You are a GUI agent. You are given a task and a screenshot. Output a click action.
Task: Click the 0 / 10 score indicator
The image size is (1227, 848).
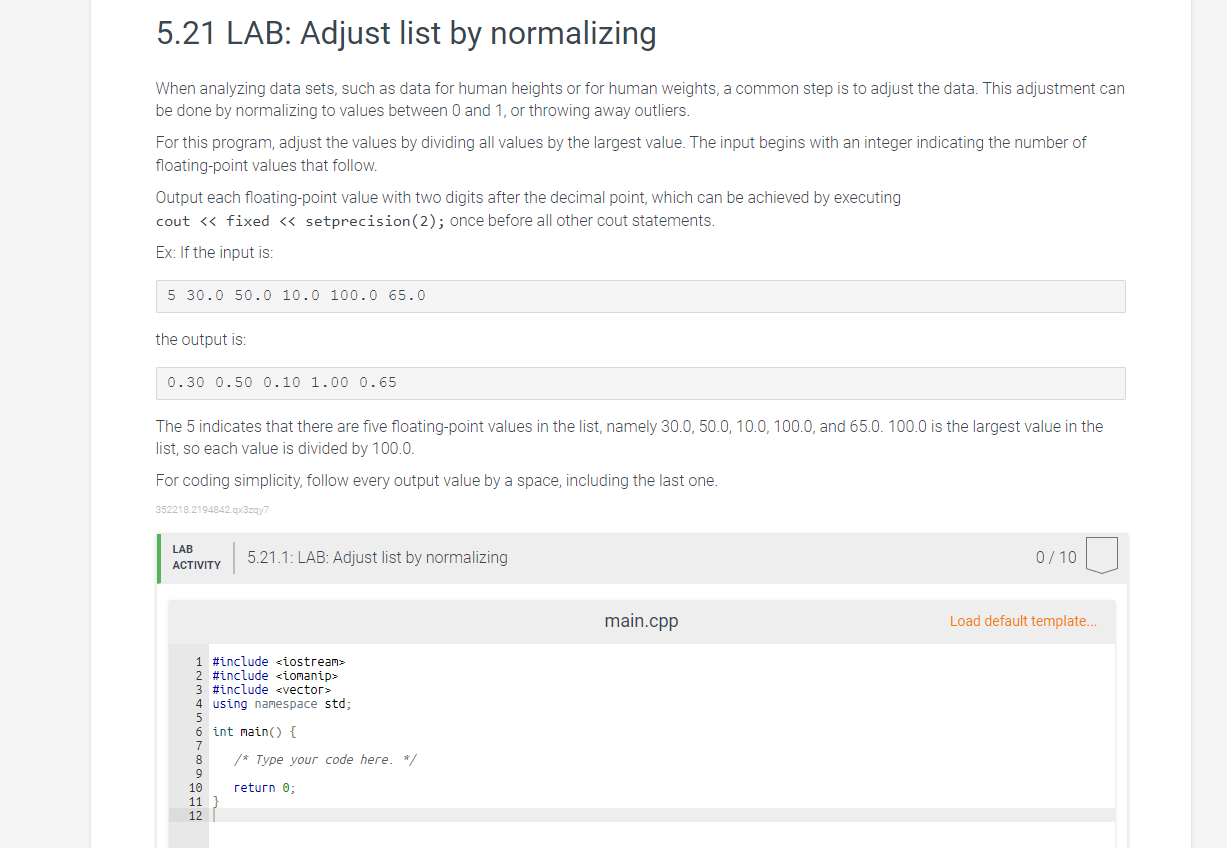pyautogui.click(x=1056, y=557)
